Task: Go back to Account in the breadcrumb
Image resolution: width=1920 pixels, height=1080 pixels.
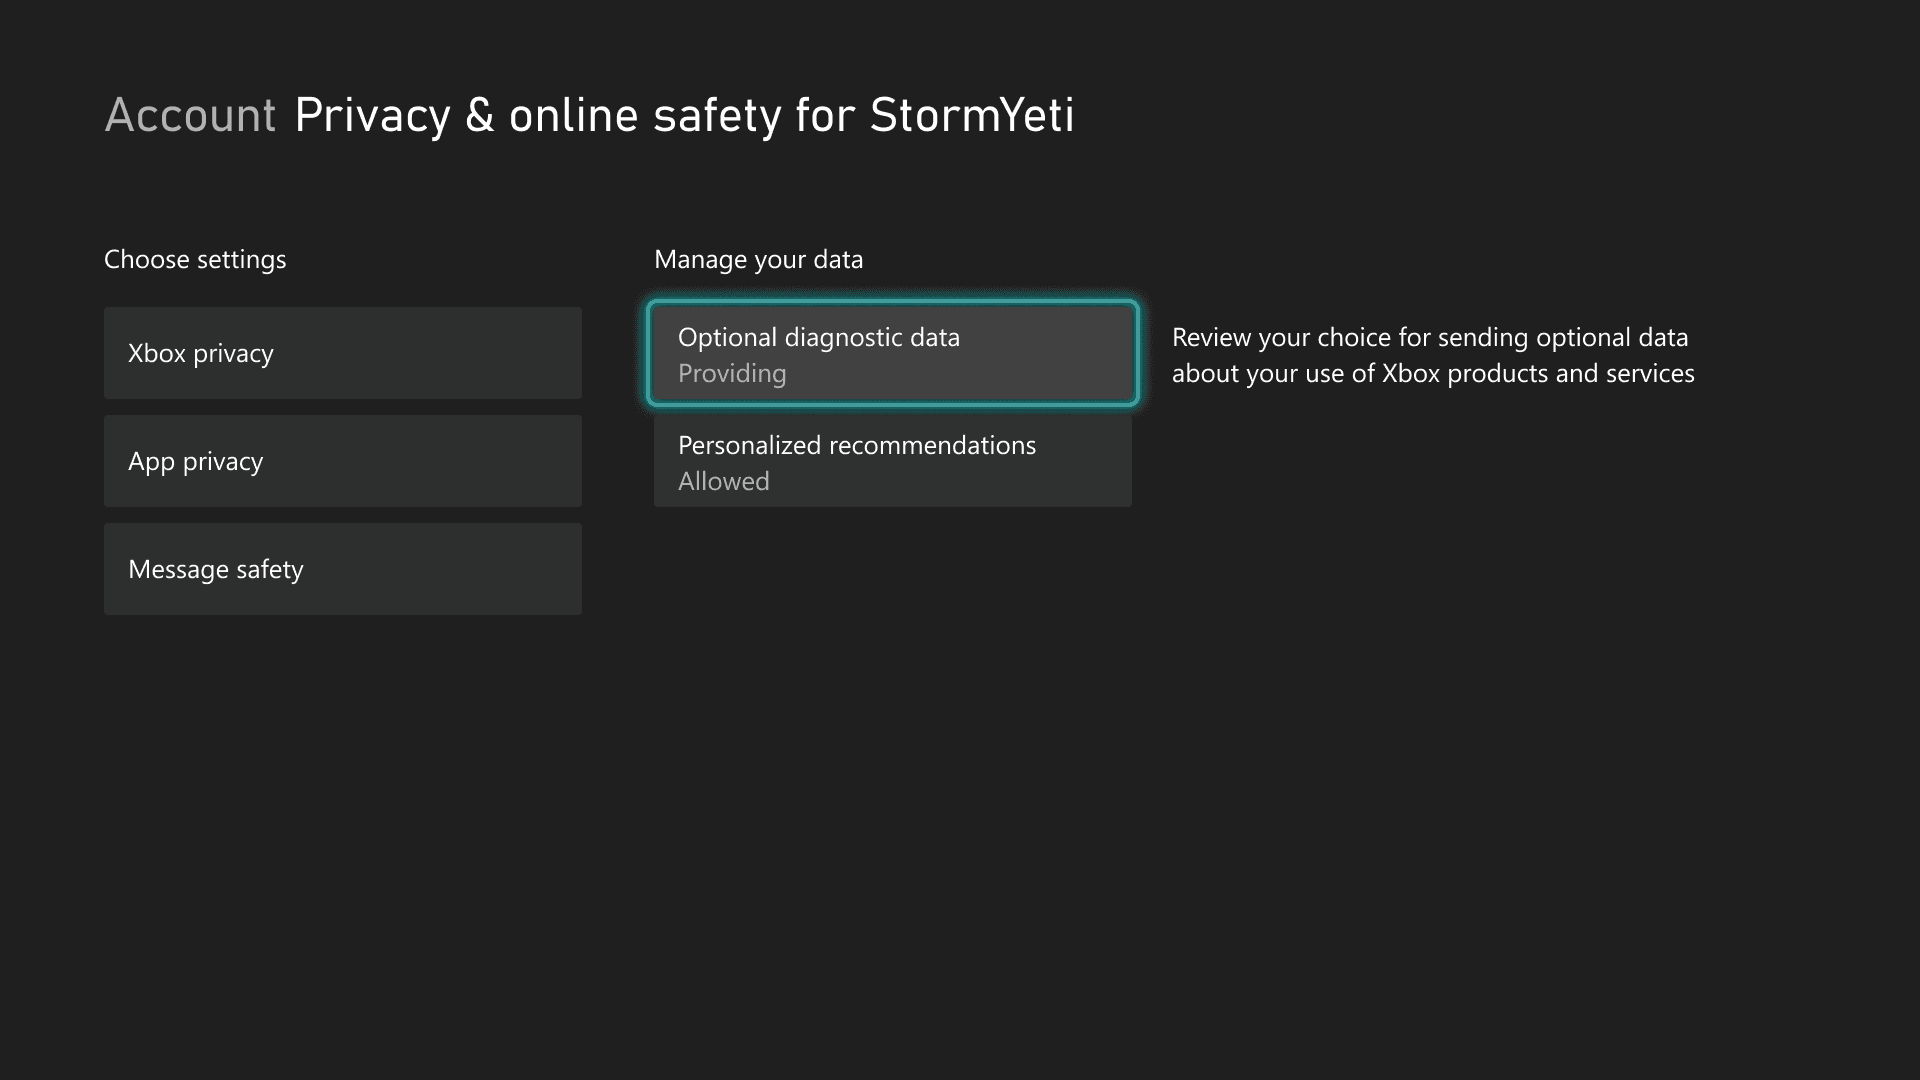Action: pos(190,115)
